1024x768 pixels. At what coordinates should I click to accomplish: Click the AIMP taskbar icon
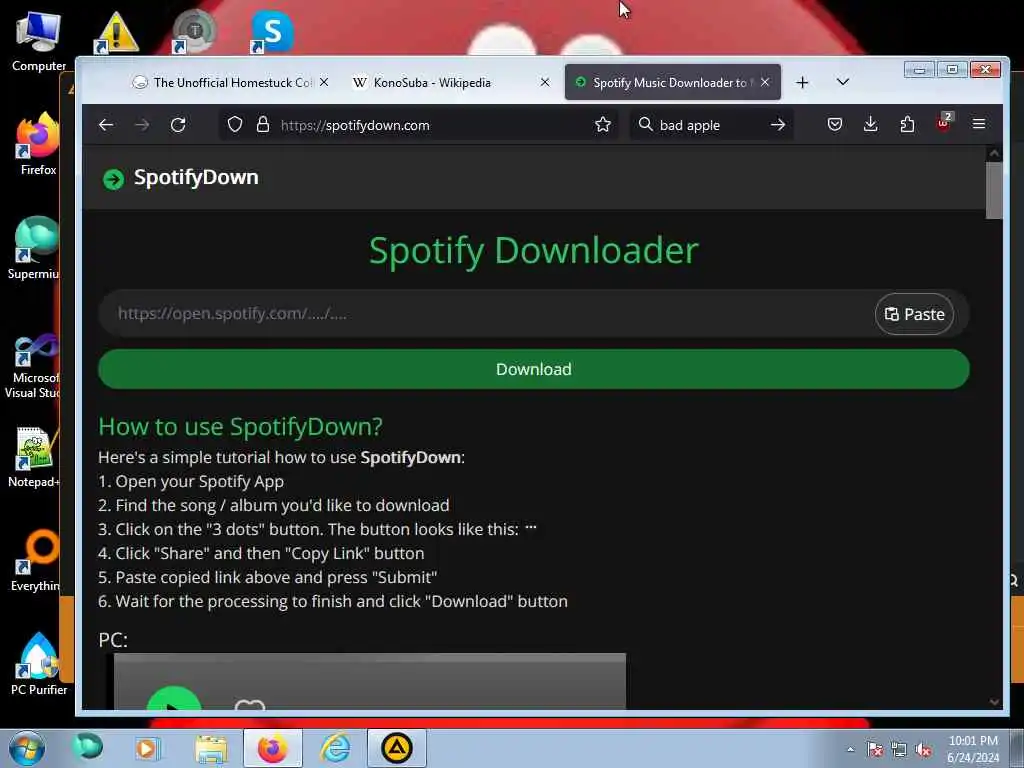(396, 748)
